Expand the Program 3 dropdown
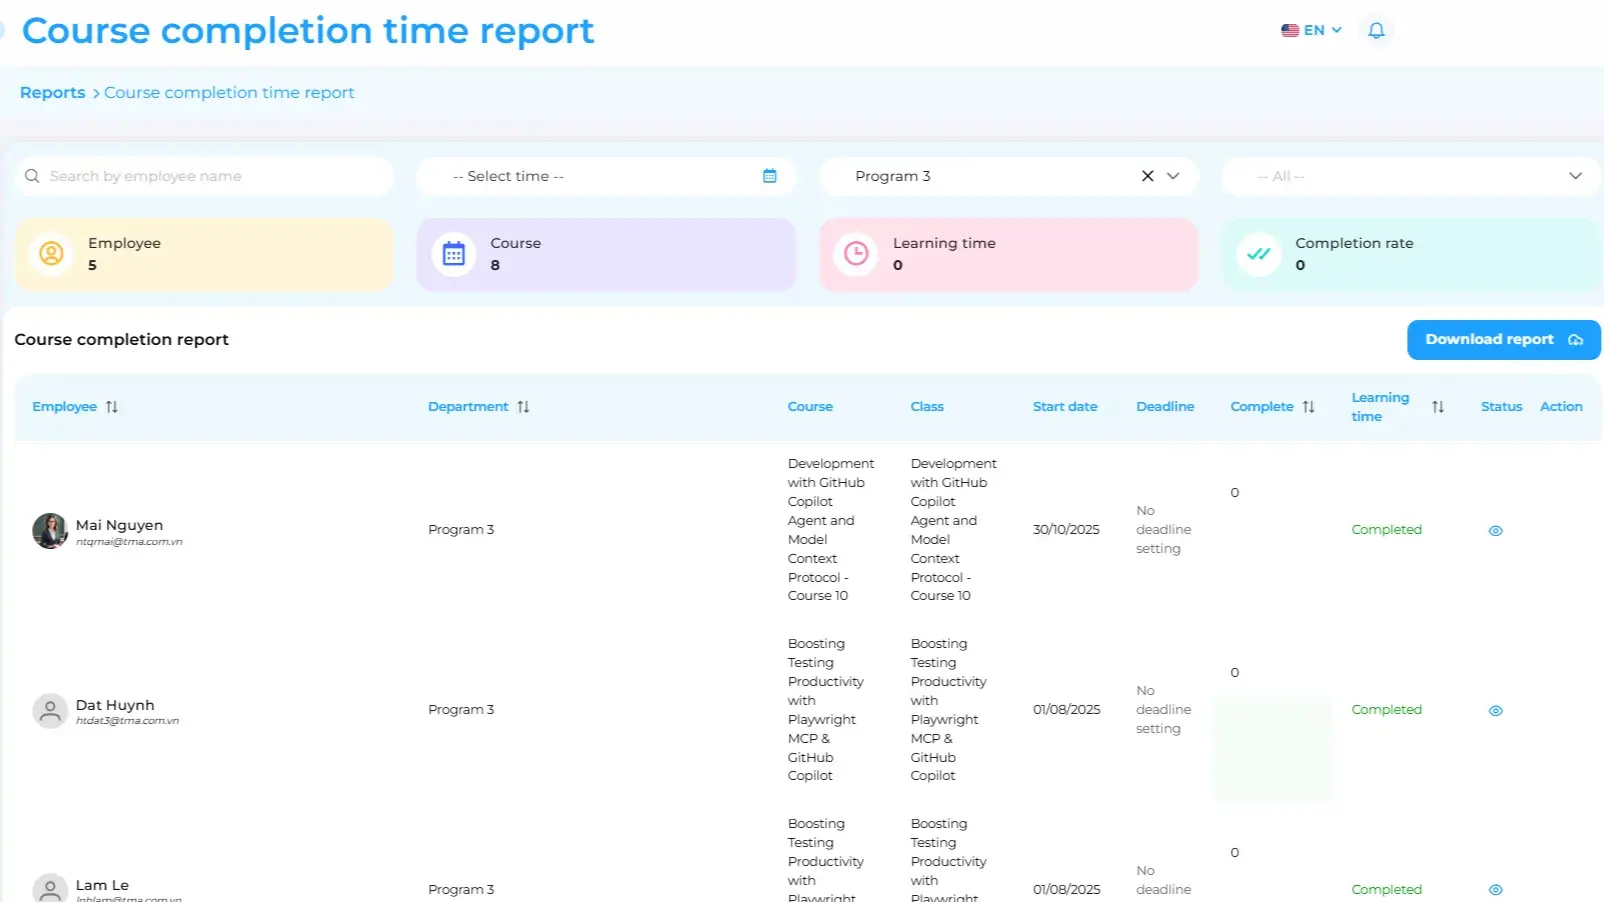1604x902 pixels. [x=1174, y=176]
